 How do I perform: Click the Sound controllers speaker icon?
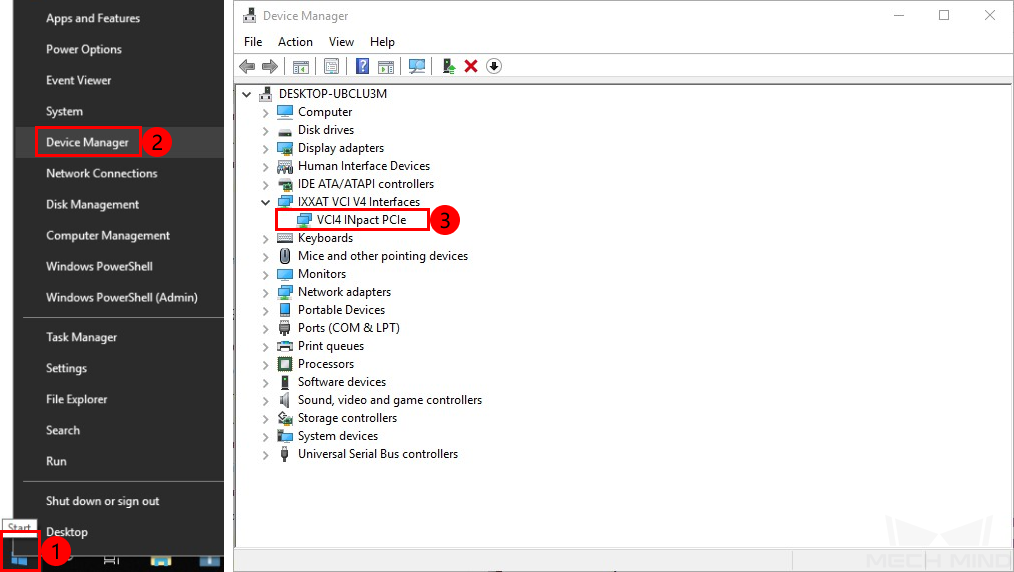tap(285, 400)
